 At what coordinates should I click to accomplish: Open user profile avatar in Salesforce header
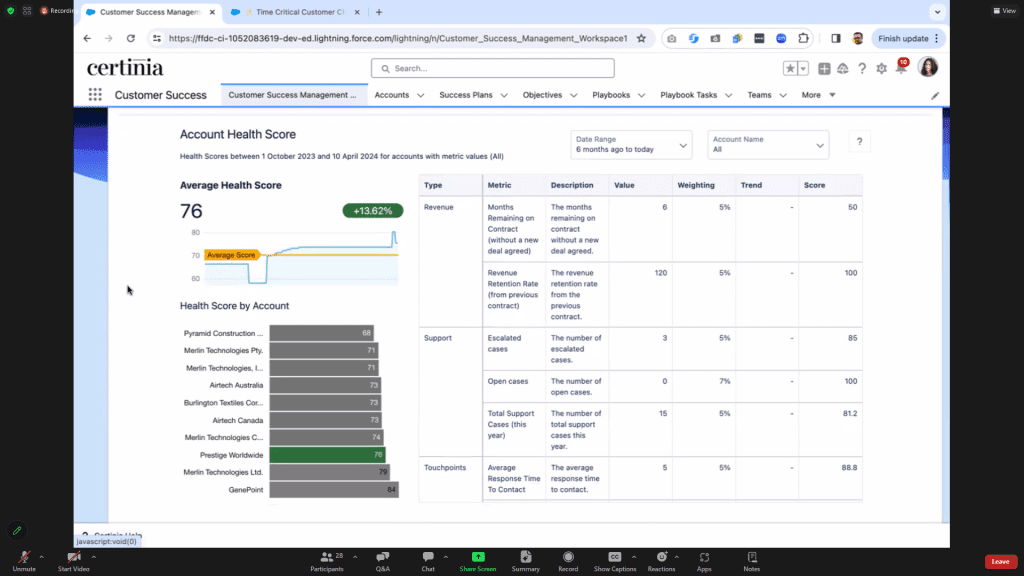(927, 67)
